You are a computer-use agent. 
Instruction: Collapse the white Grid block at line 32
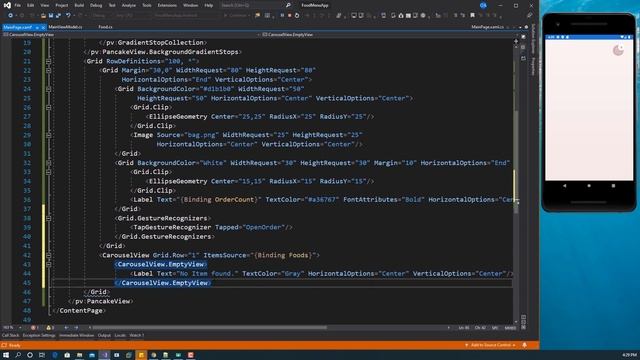[48, 163]
